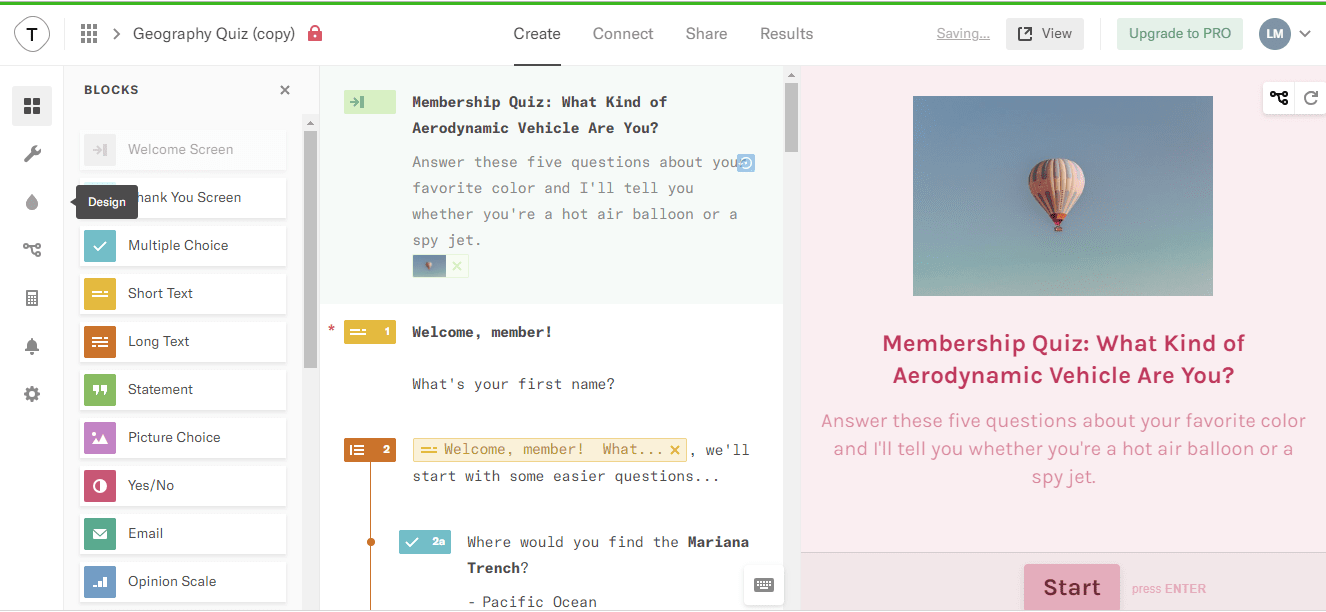This screenshot has width=1326, height=612.
Task: Open preview logic map icon
Action: coord(1279,98)
